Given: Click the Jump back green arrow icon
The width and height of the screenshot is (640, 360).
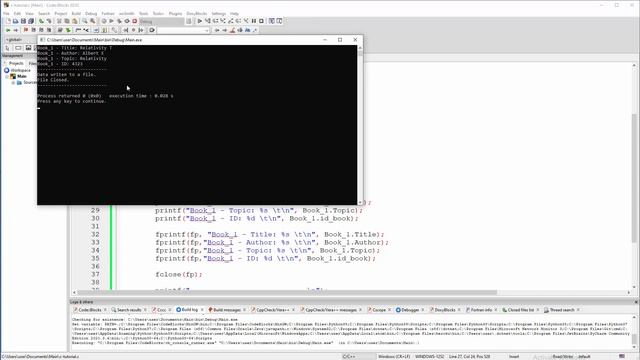Looking at the screenshot, I should [x=8, y=30].
